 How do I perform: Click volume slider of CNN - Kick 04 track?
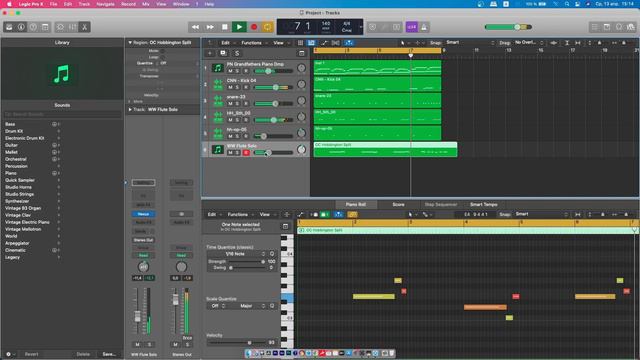click(273, 87)
